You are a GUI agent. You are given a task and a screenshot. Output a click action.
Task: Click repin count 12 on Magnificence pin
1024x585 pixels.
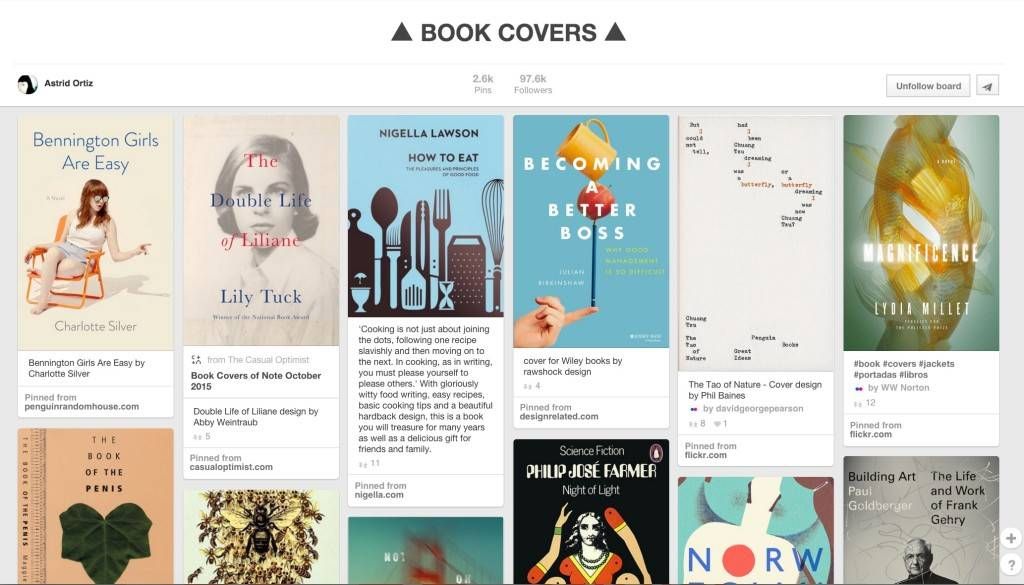tap(865, 403)
